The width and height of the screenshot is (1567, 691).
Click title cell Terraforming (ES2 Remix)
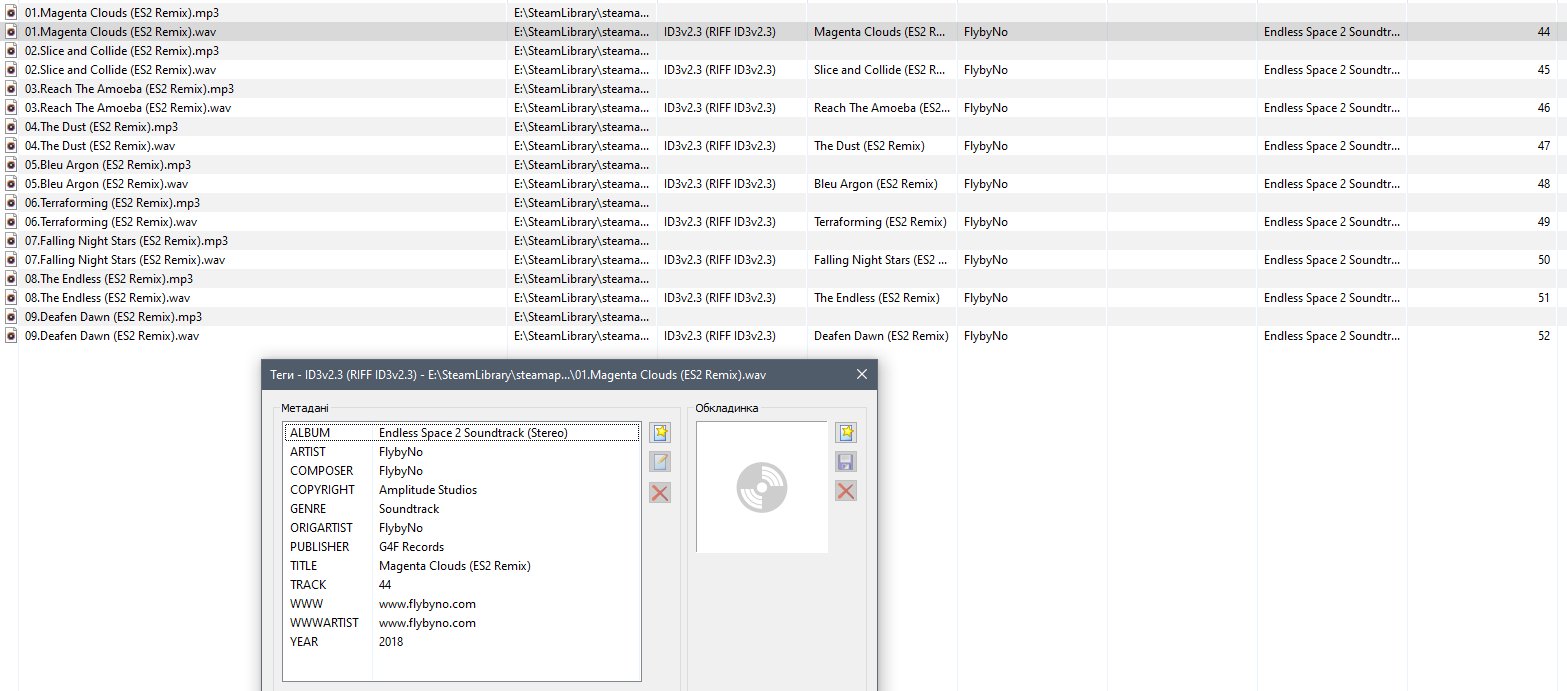coord(880,222)
